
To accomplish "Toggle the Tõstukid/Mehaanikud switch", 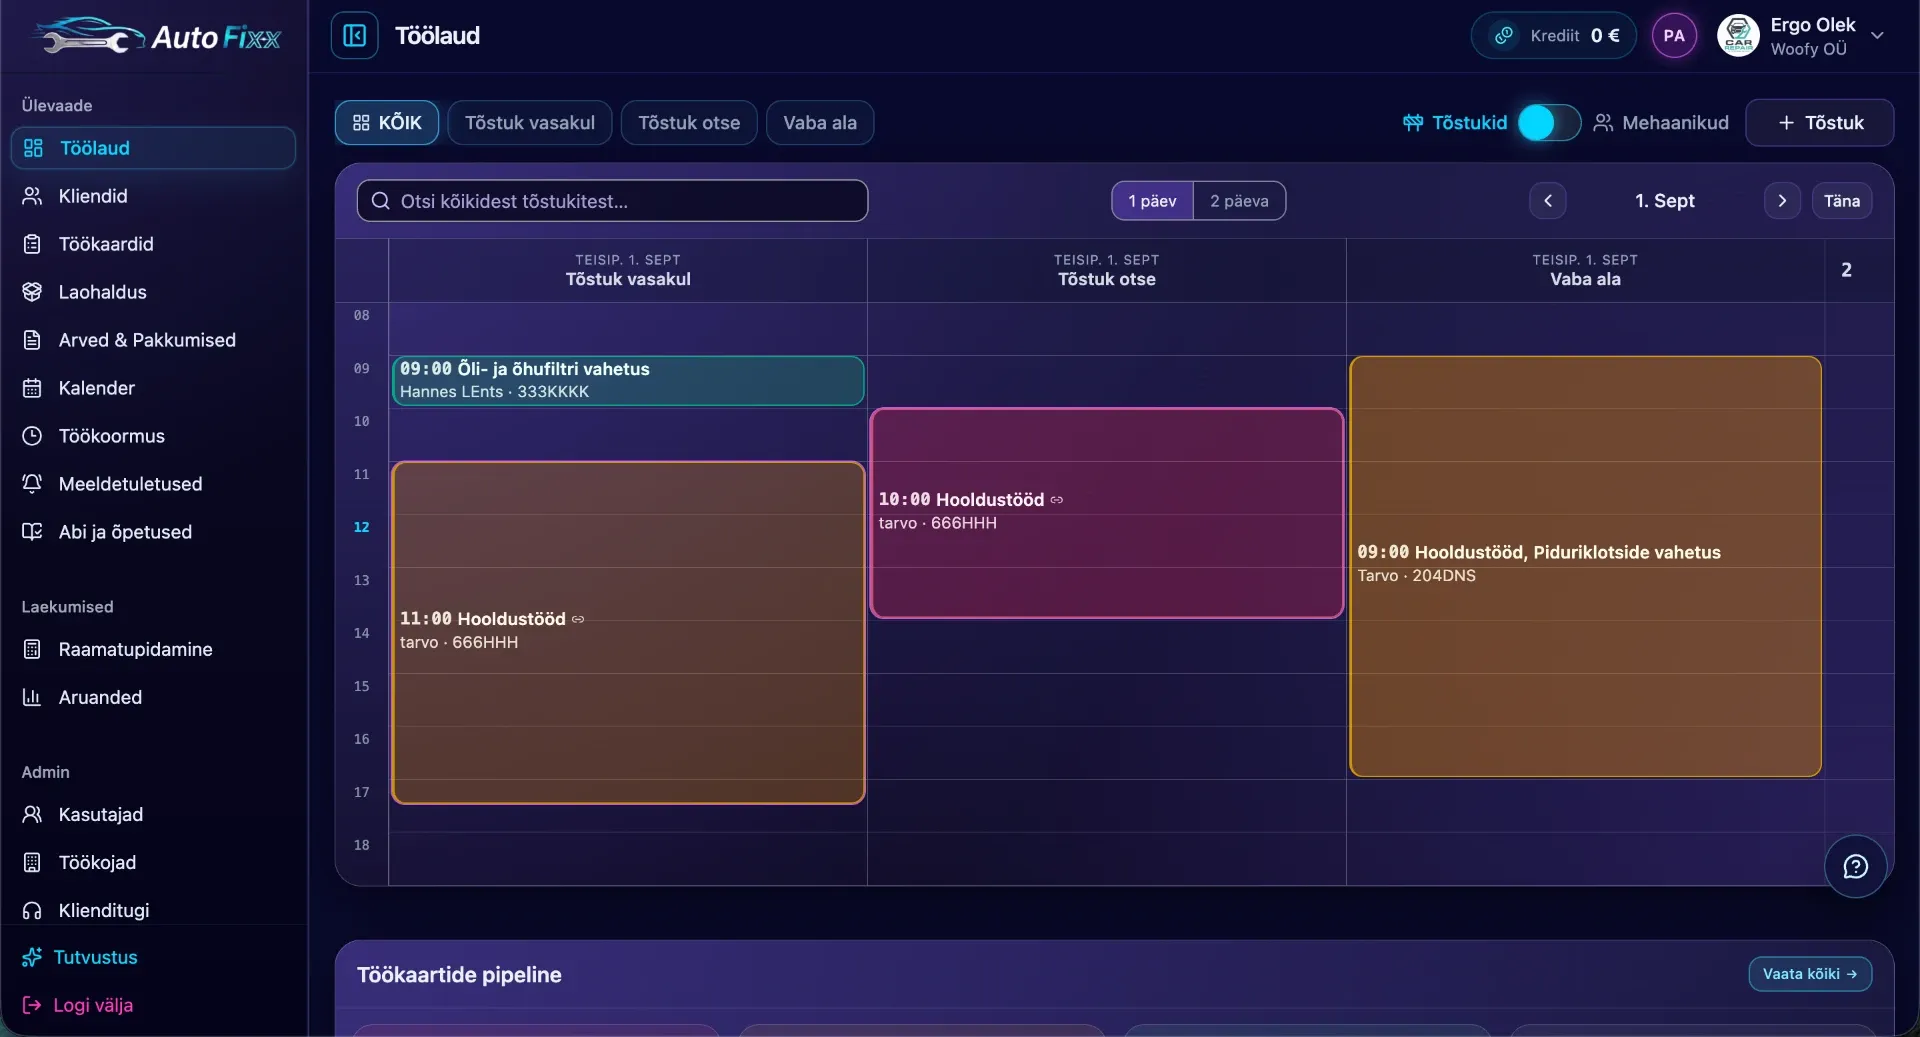I will (1549, 123).
